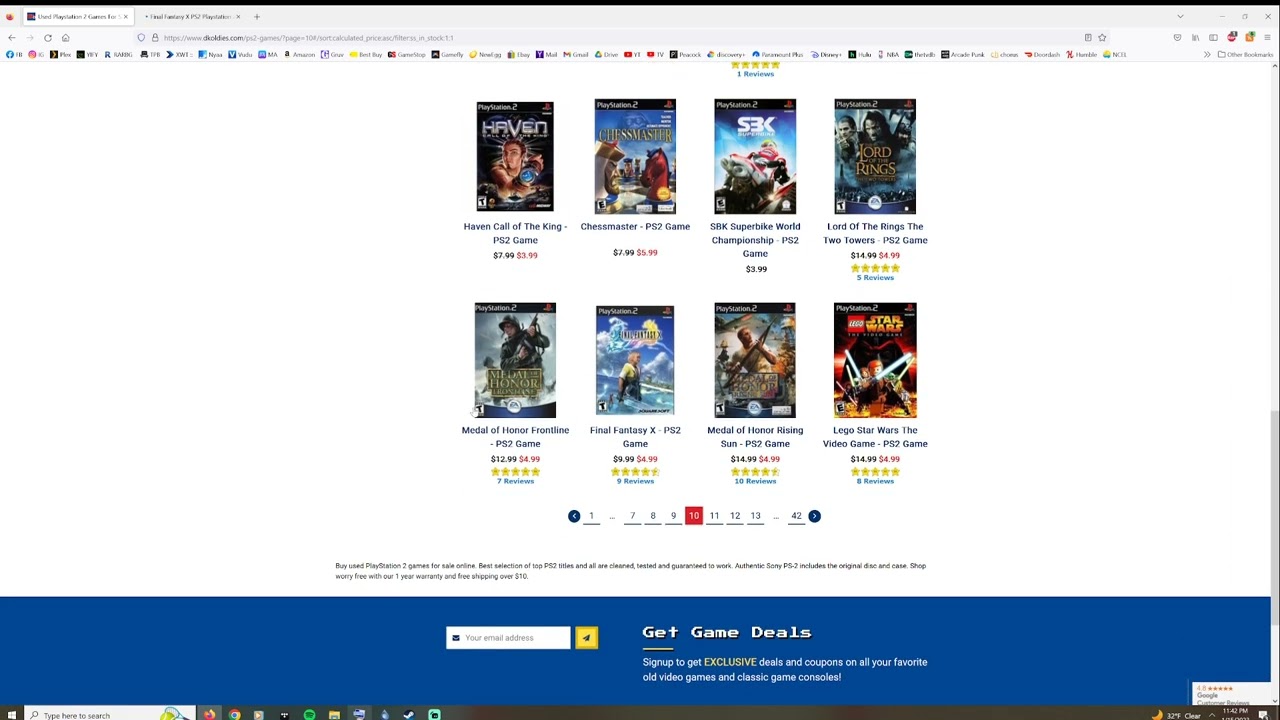Show more bookmarks chevron

tap(1207, 54)
